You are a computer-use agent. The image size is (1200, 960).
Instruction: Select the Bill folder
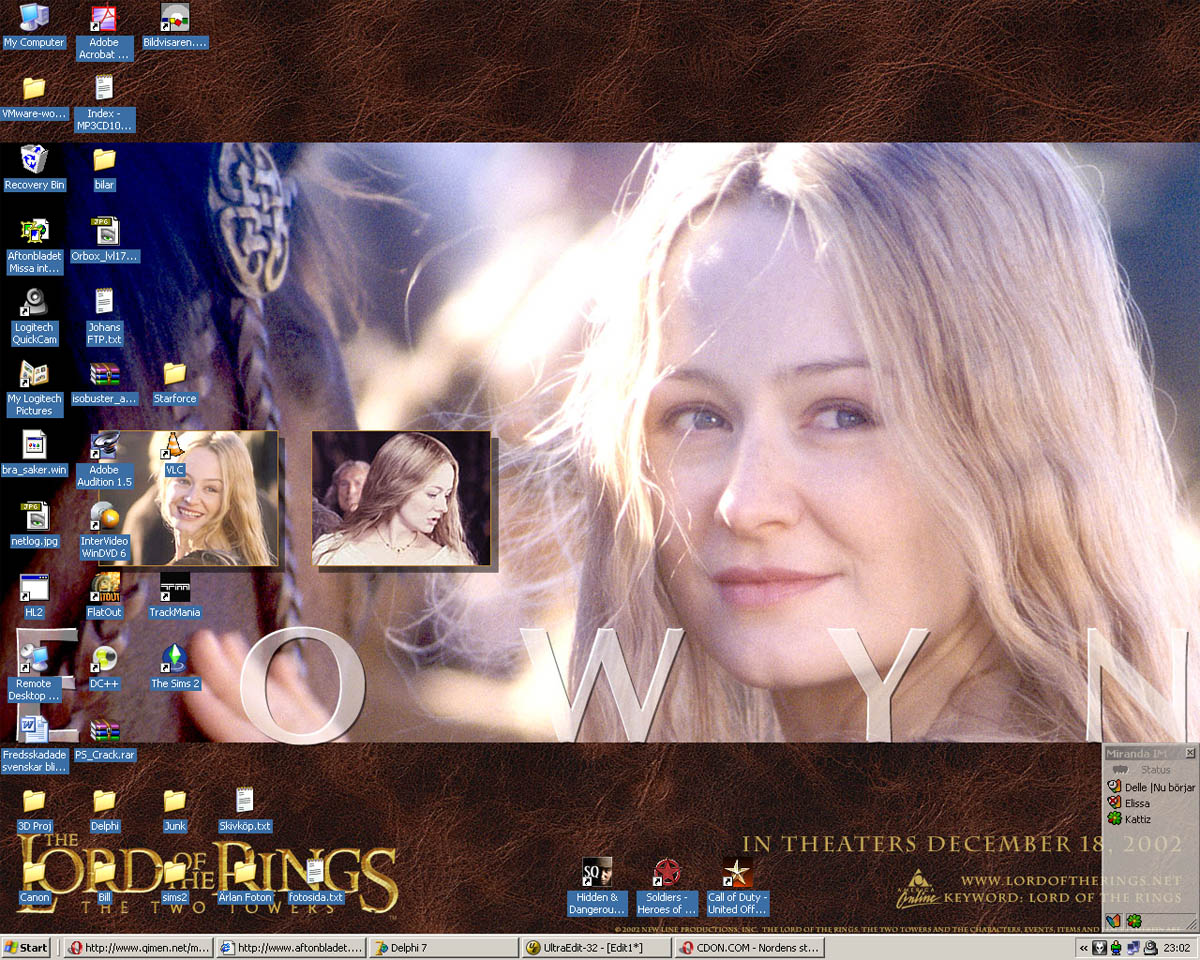(104, 881)
